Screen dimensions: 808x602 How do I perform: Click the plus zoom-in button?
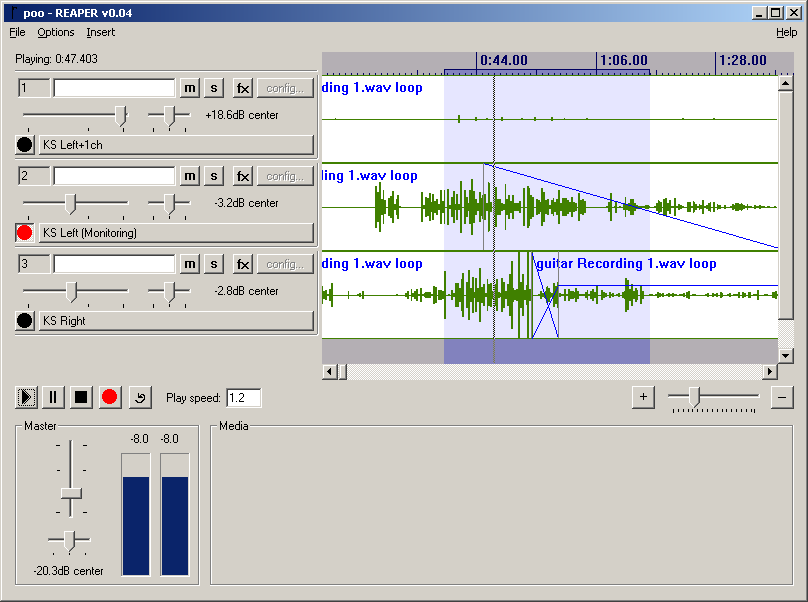pos(643,397)
